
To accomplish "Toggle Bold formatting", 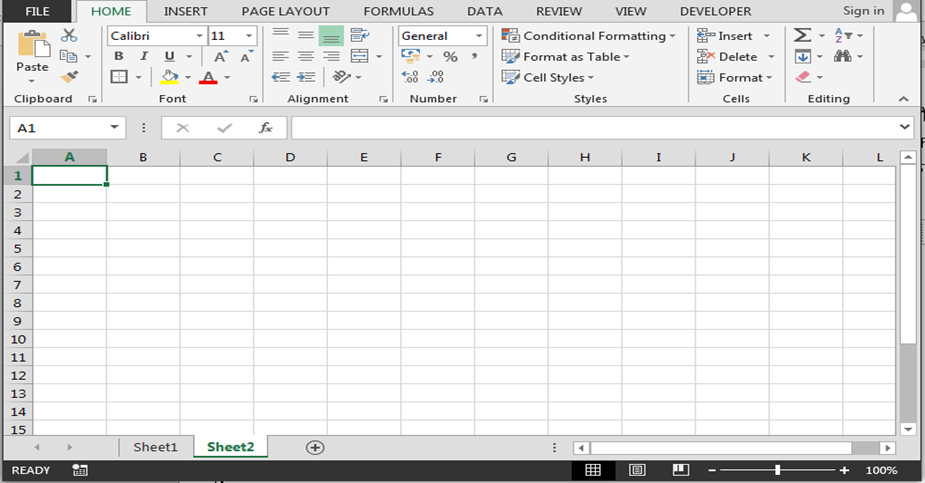I will pyautogui.click(x=119, y=56).
